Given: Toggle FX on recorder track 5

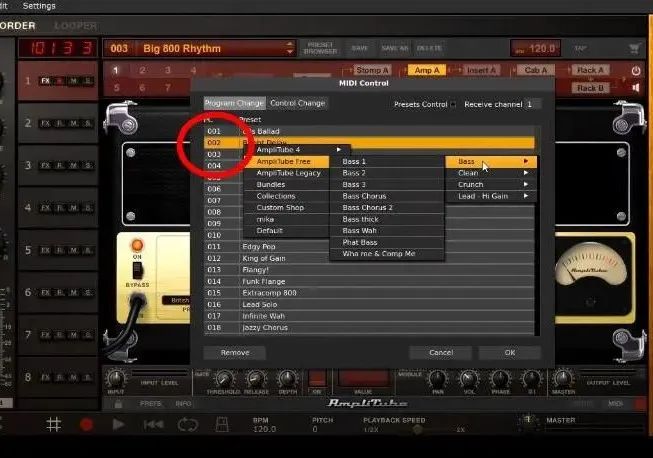Looking at the screenshot, I should click(x=45, y=250).
